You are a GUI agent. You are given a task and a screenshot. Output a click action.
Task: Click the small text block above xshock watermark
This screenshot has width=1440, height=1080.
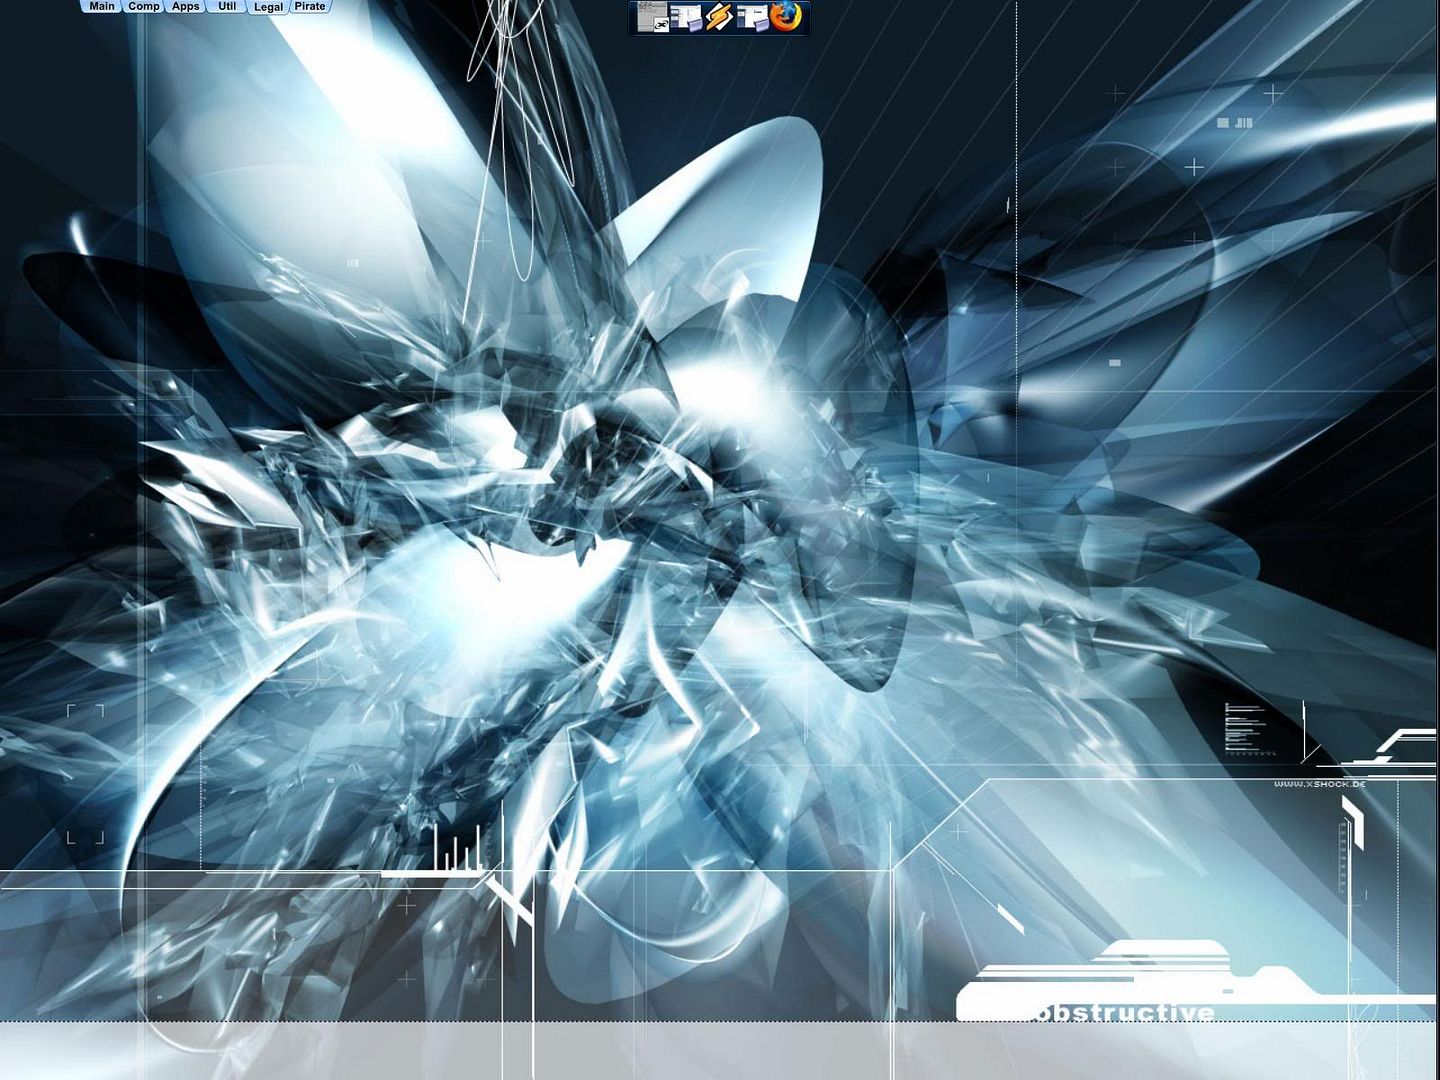point(1243,727)
